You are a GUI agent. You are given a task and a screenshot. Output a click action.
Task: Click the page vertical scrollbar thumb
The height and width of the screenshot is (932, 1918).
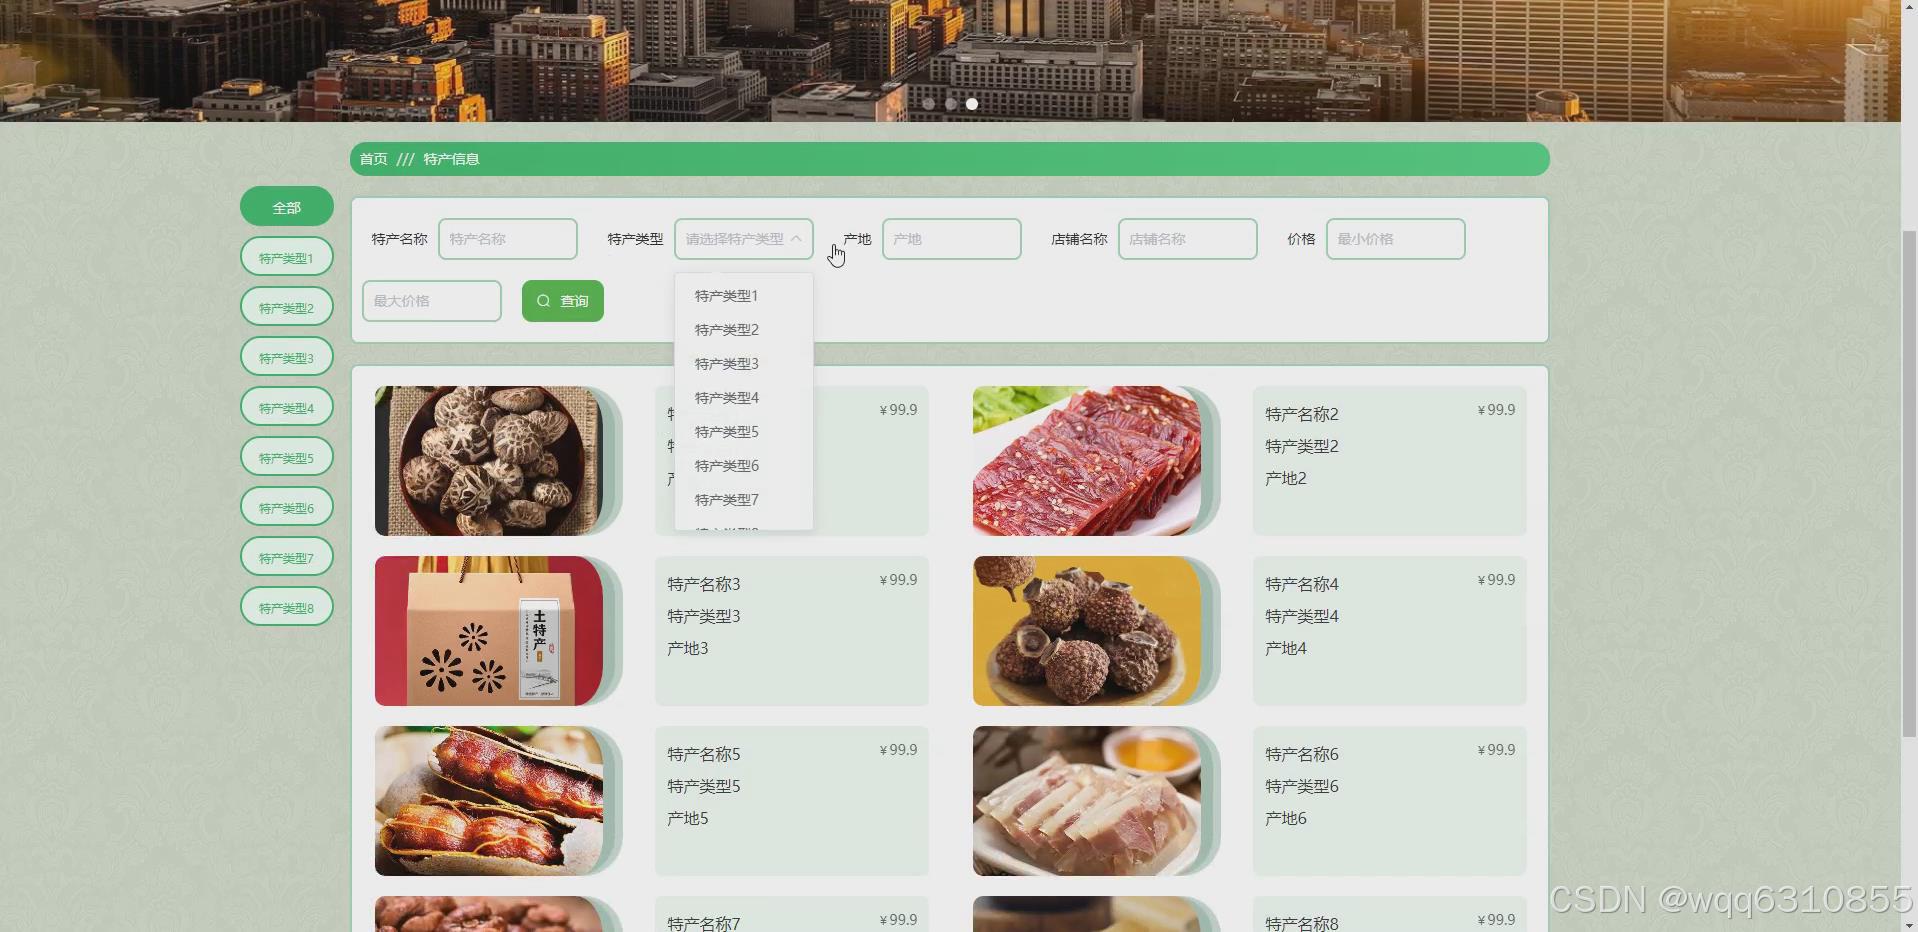coord(1909,484)
